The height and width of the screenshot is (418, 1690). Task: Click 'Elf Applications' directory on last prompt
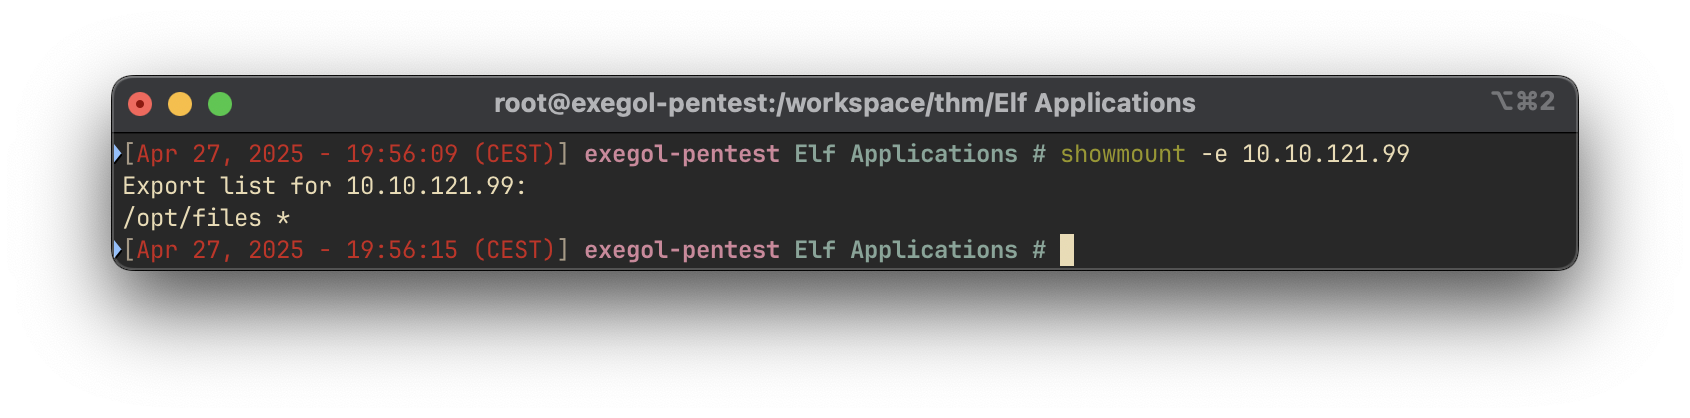tap(906, 250)
